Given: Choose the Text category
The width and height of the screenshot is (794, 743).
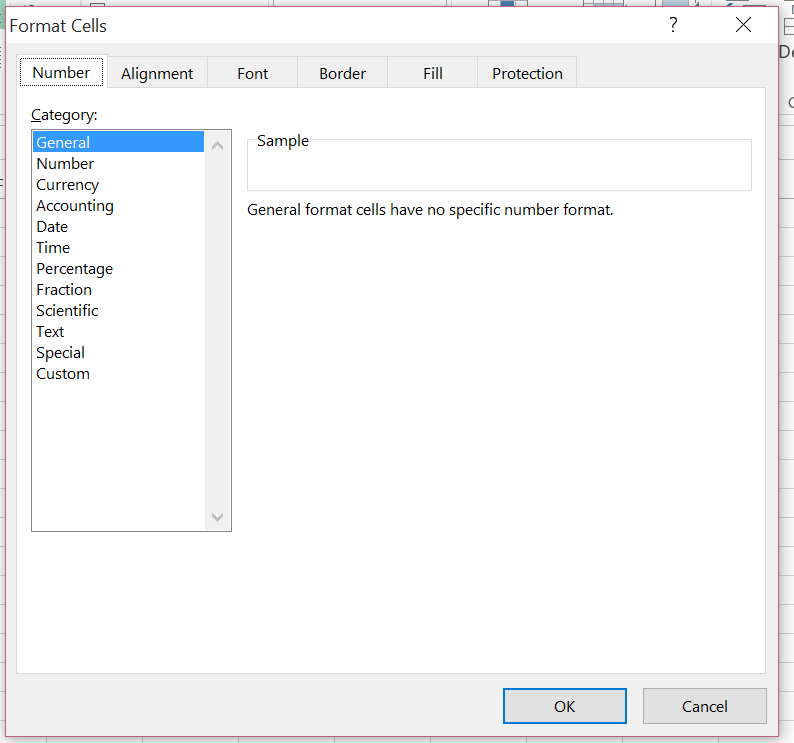Looking at the screenshot, I should pyautogui.click(x=118, y=332).
